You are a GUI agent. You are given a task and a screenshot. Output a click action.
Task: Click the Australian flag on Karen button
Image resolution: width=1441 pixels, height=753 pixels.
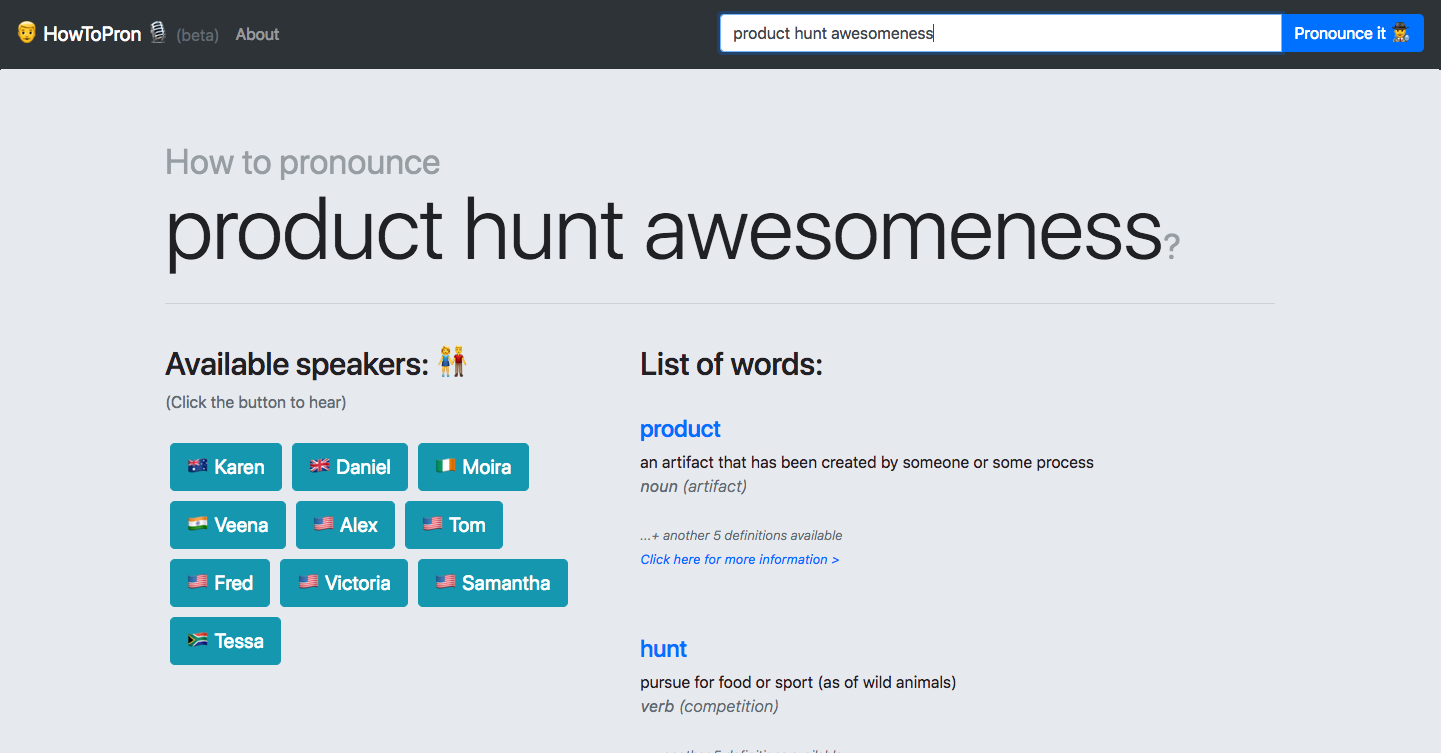click(197, 466)
